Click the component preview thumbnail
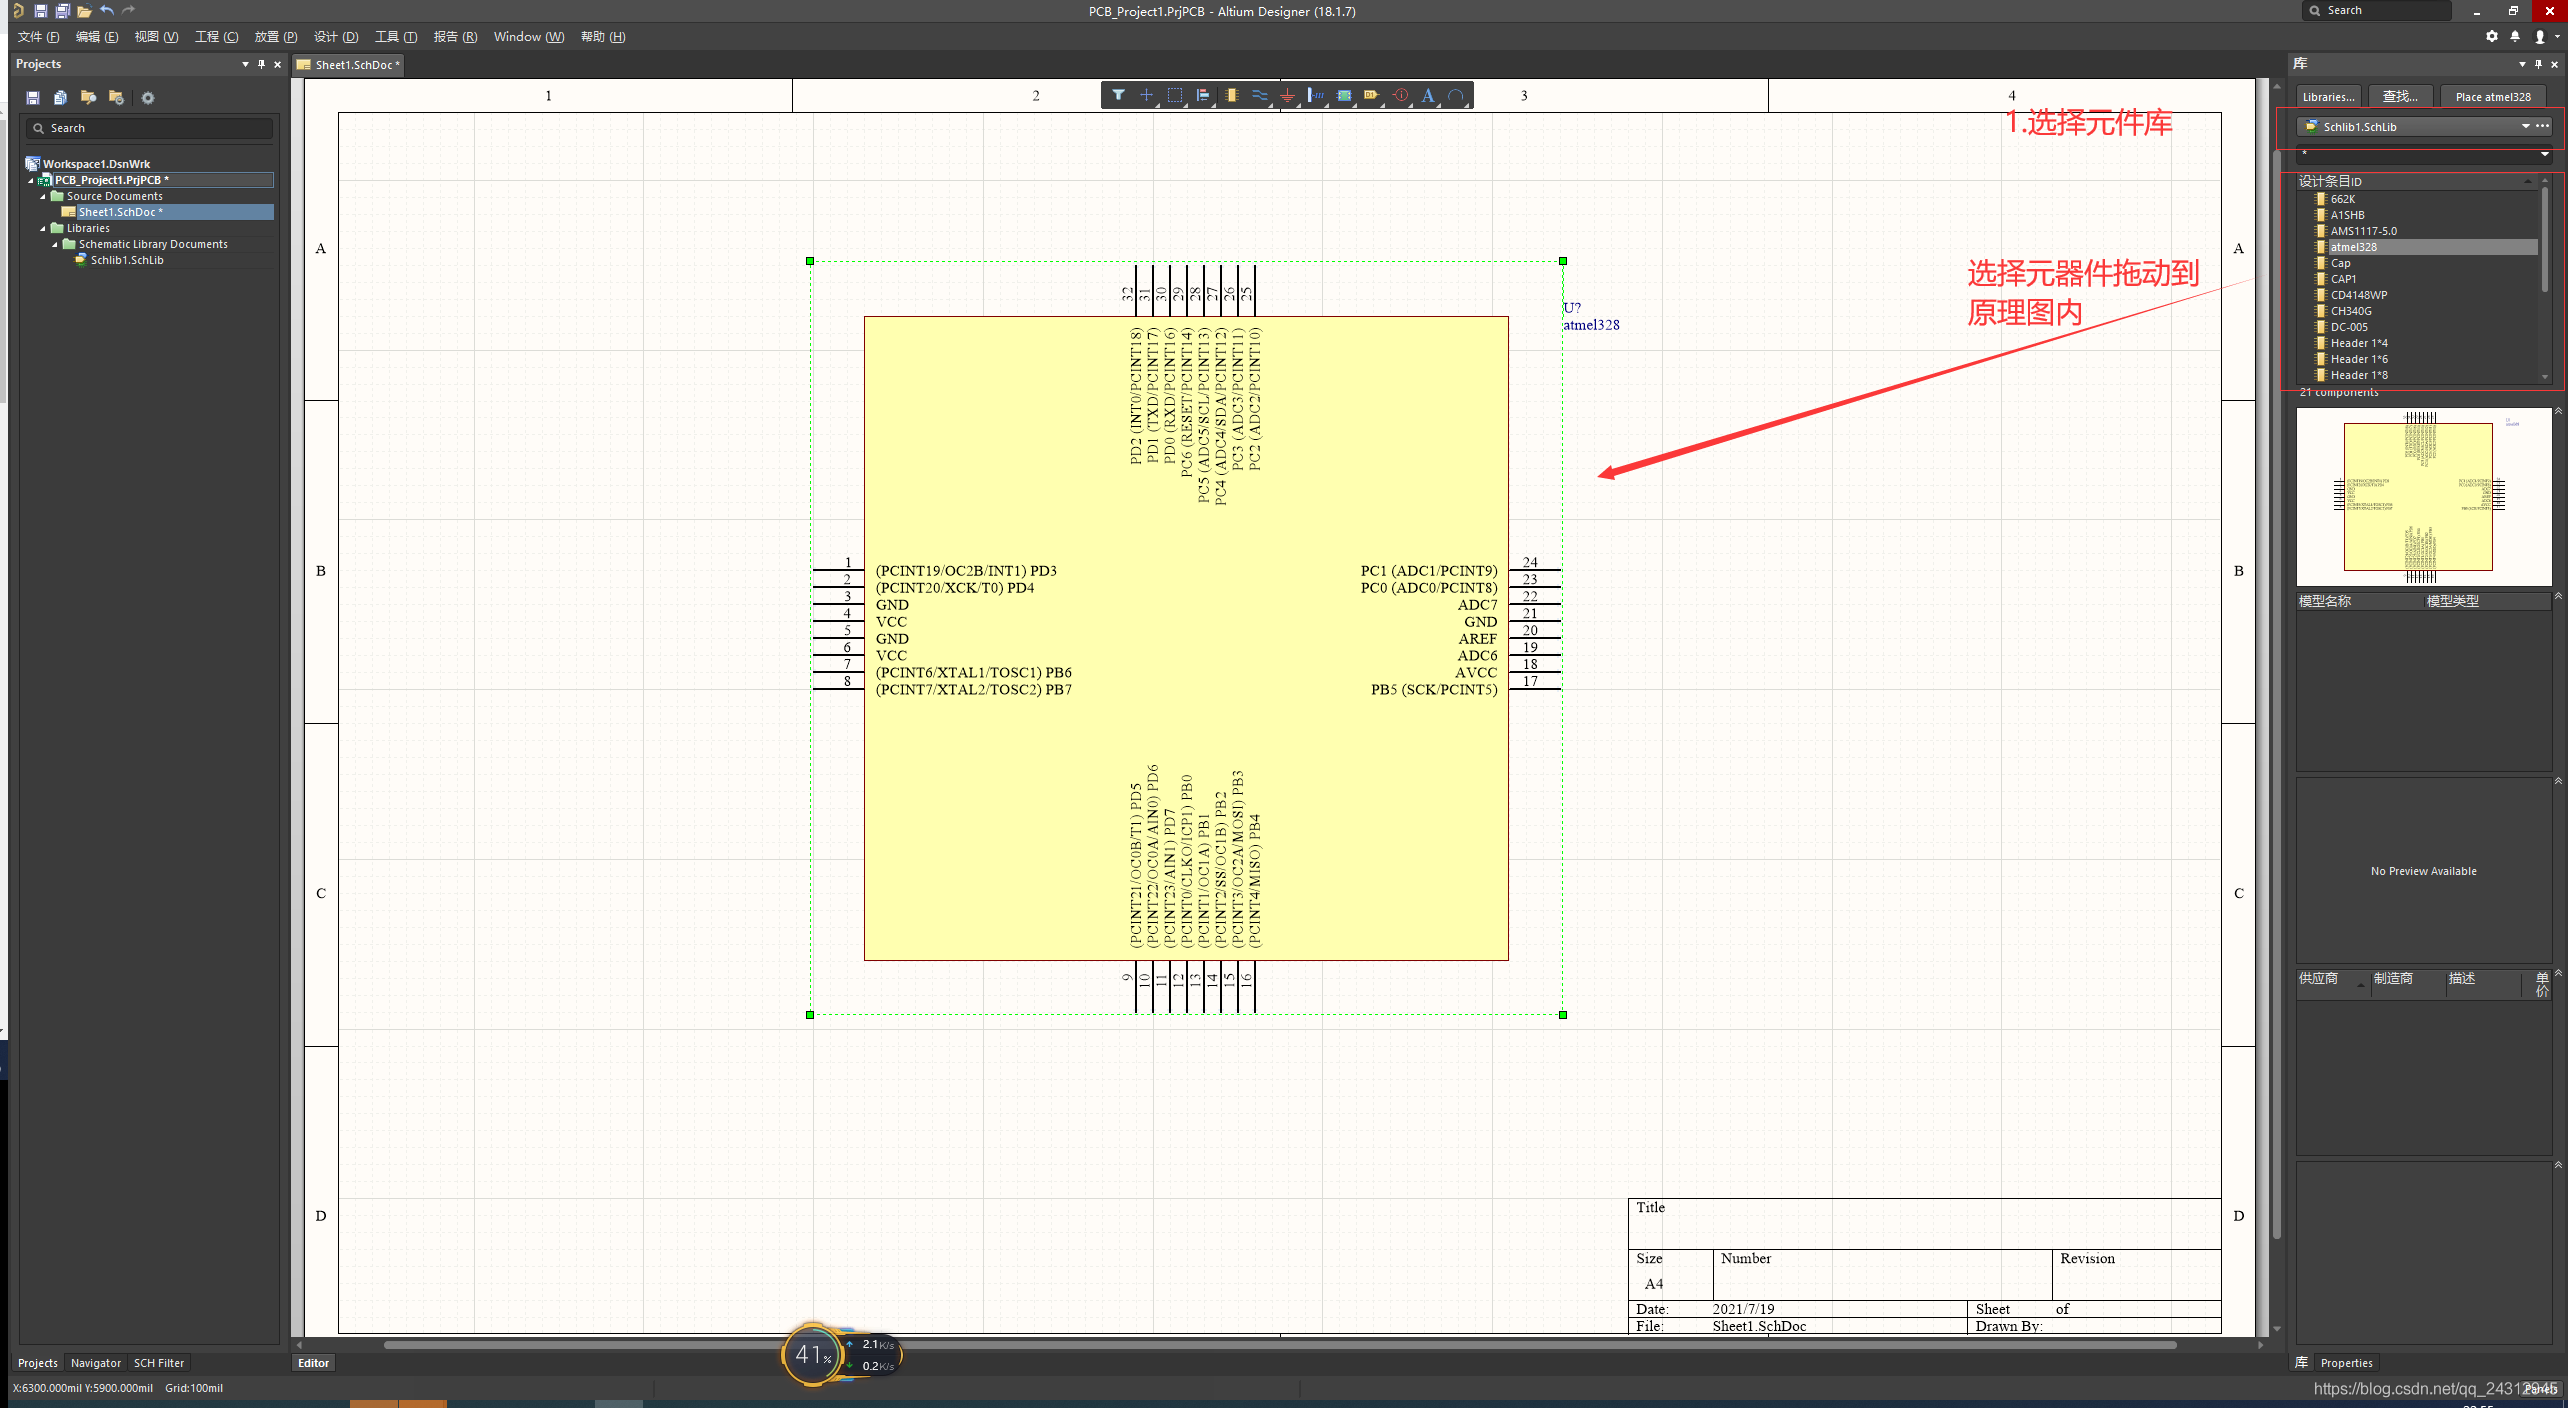The height and width of the screenshot is (1408, 2568). [x=2419, y=494]
